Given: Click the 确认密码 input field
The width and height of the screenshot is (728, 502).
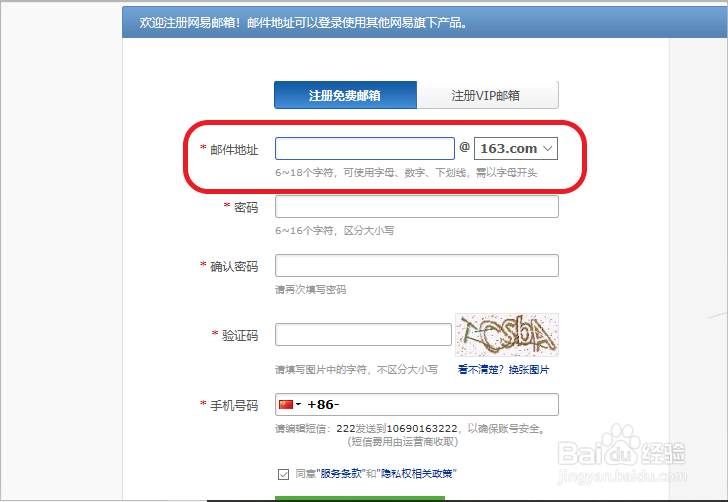Looking at the screenshot, I should pyautogui.click(x=416, y=266).
